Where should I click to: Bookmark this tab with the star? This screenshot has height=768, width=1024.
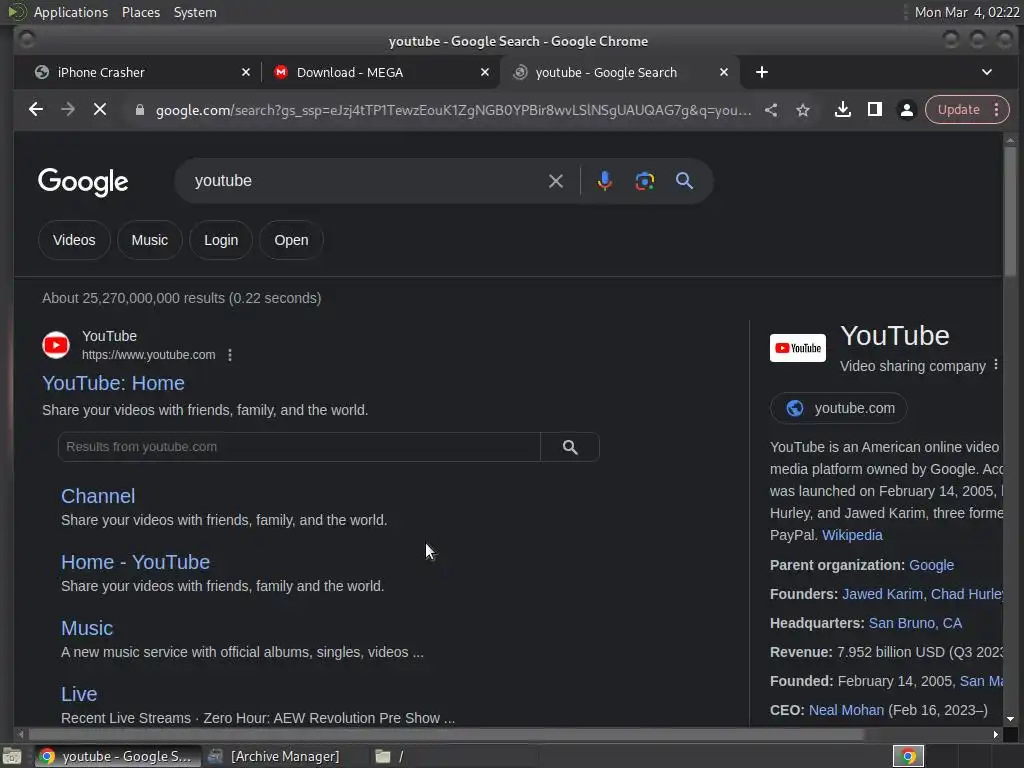[803, 110]
